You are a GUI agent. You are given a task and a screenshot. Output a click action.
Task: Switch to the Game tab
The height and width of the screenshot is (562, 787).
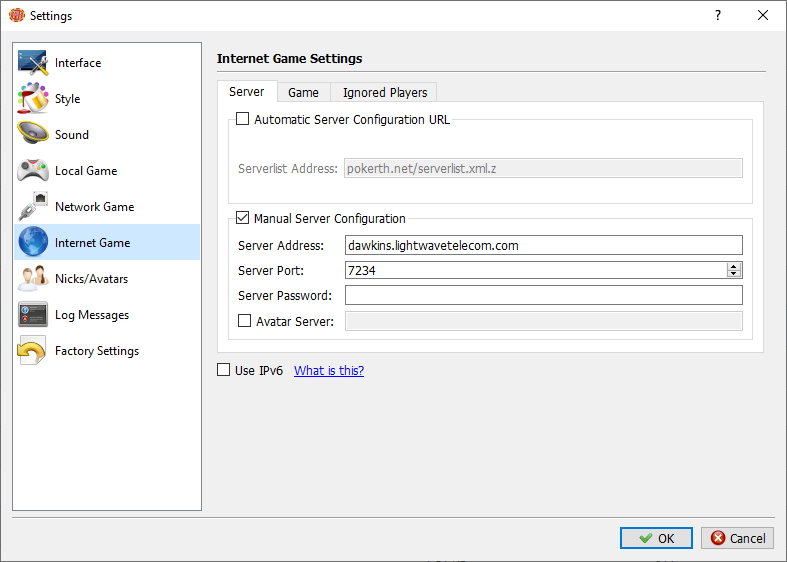tap(303, 92)
